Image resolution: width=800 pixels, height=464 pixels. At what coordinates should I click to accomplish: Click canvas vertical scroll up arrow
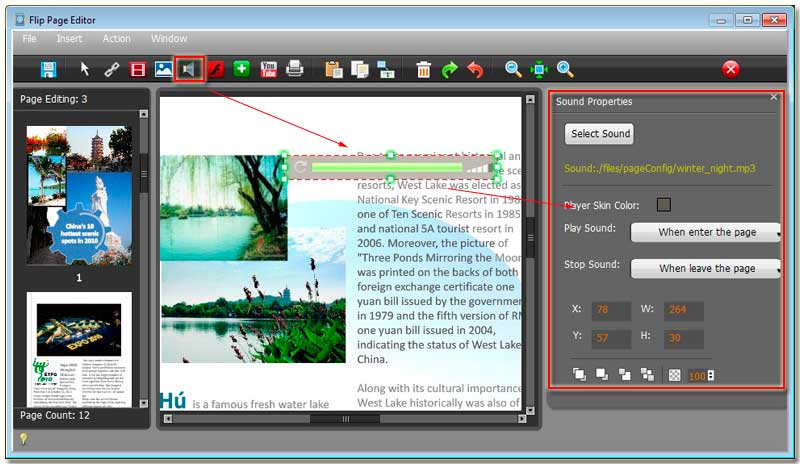coord(530,100)
